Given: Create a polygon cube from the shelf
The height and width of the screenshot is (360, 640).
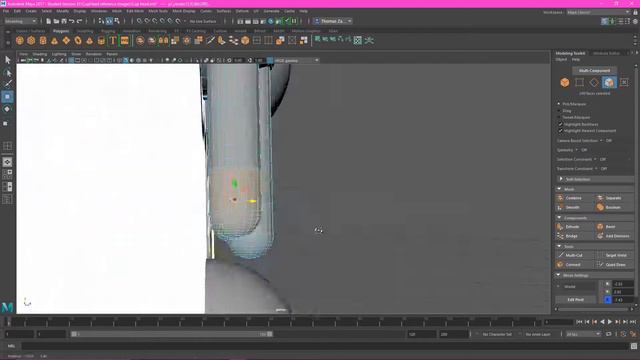Looking at the screenshot, I should pos(31,40).
